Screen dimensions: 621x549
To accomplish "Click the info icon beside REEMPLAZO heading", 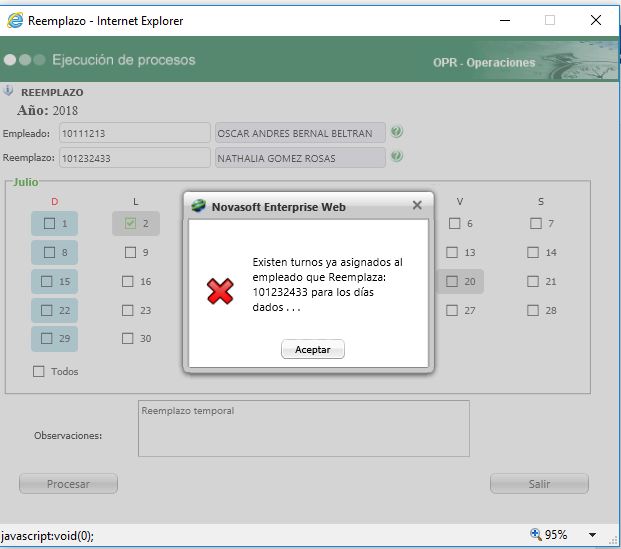I will click(8, 91).
